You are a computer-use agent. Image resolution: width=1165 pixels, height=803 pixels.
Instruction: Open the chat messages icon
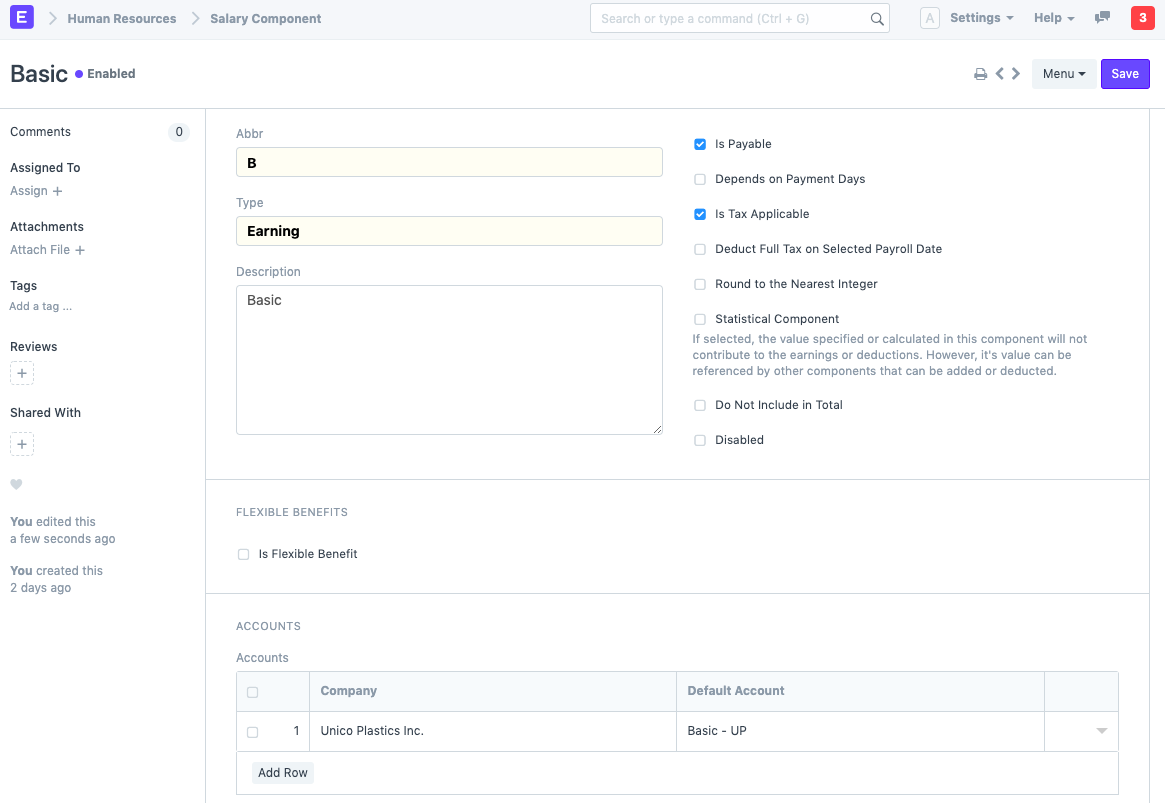(x=1102, y=18)
